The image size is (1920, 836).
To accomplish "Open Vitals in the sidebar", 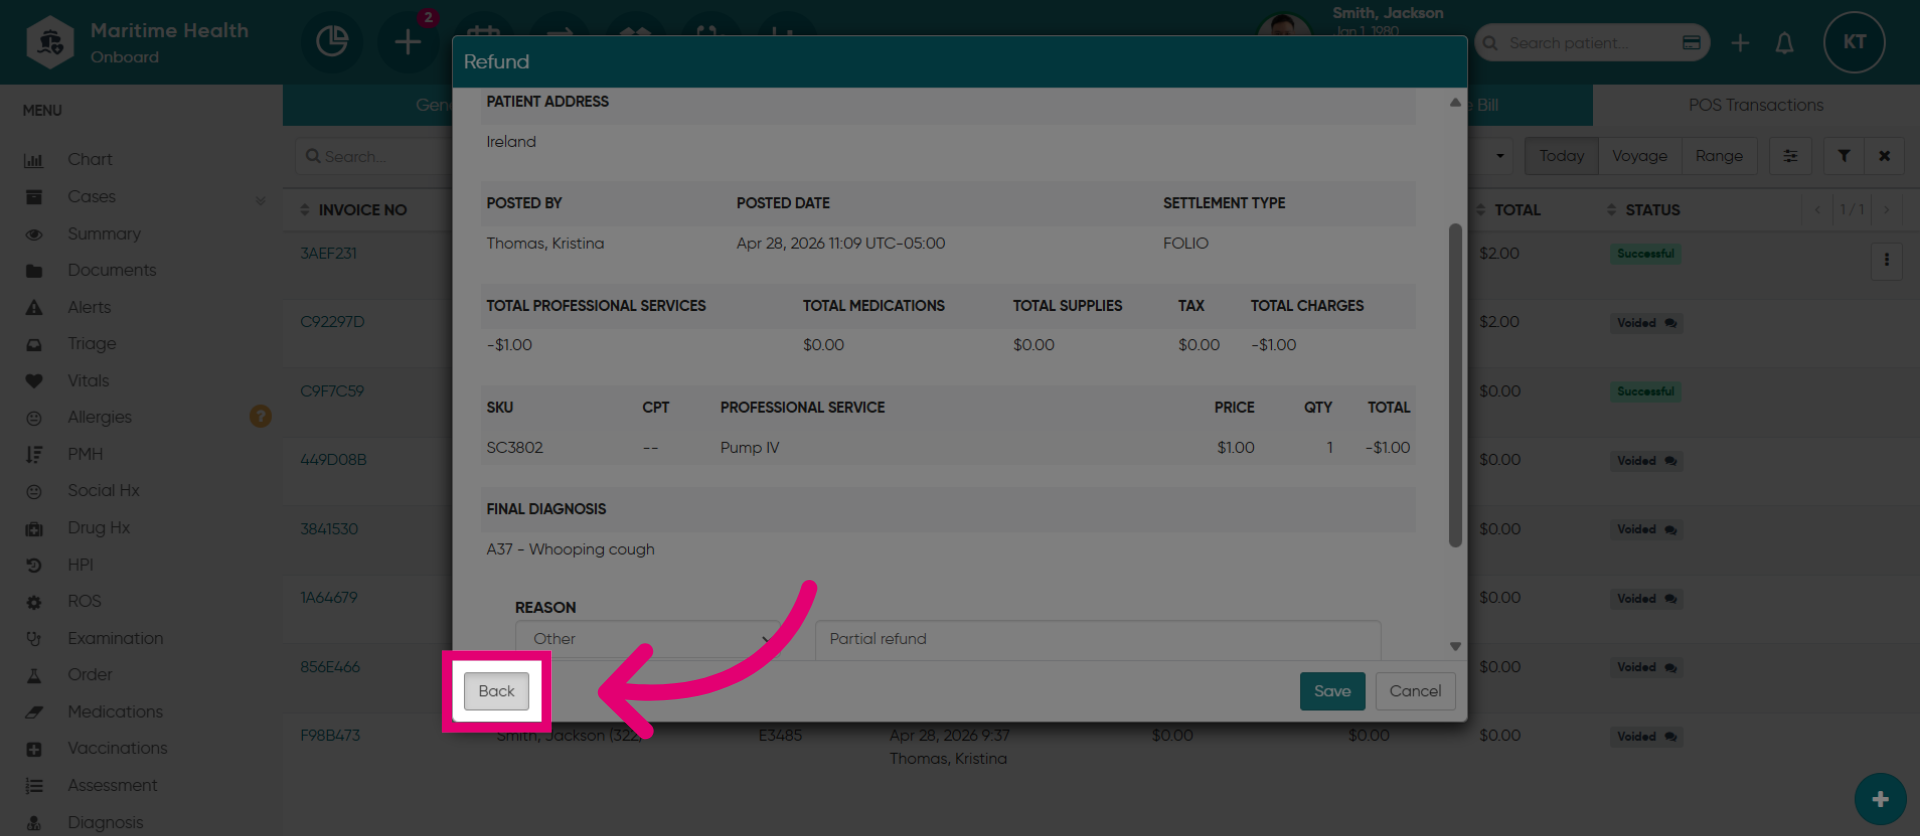I will pos(88,381).
